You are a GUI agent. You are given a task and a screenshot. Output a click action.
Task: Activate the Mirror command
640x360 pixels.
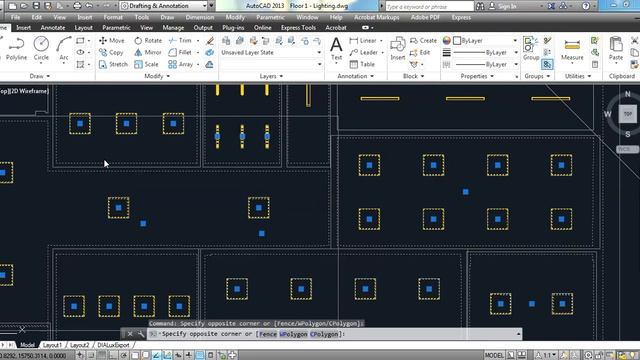tap(148, 52)
